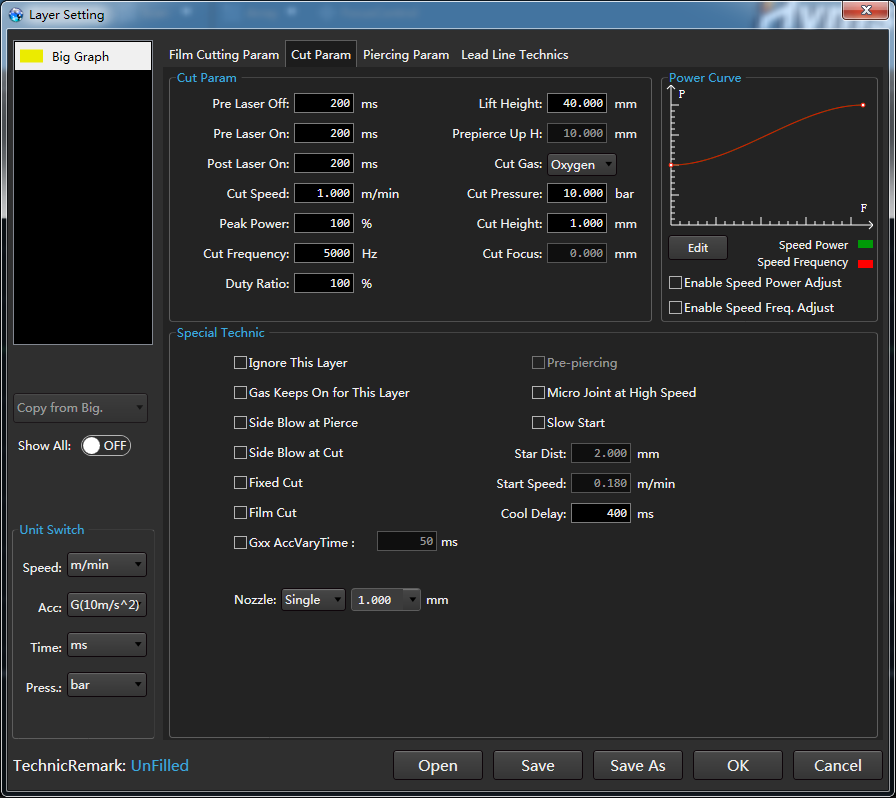Close the Layer Setting dialog
Image resolution: width=896 pixels, height=798 pixels.
pos(866,10)
